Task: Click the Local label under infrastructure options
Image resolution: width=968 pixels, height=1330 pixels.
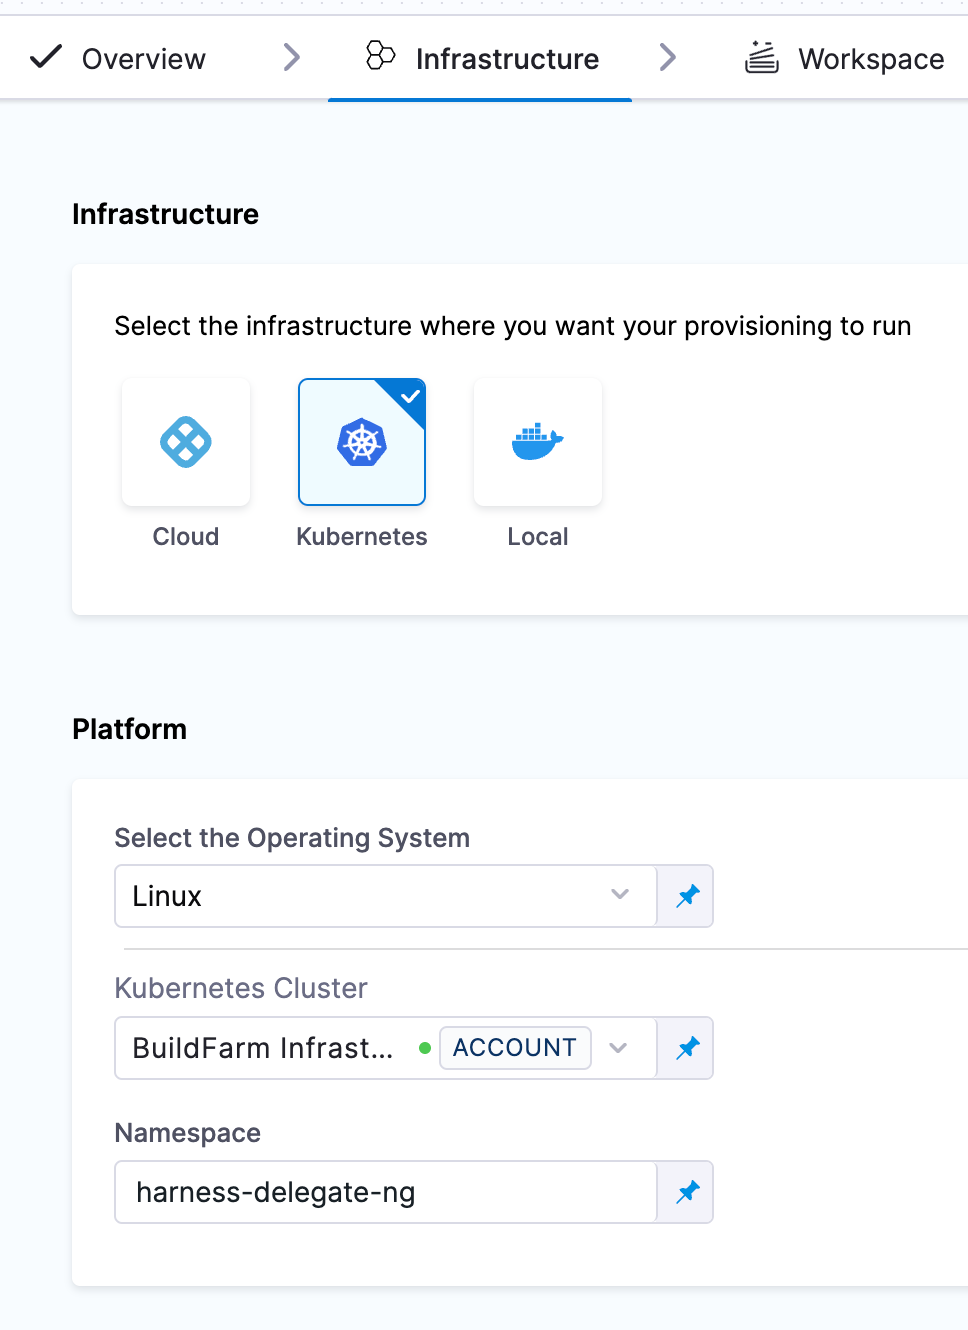Action: click(x=538, y=537)
